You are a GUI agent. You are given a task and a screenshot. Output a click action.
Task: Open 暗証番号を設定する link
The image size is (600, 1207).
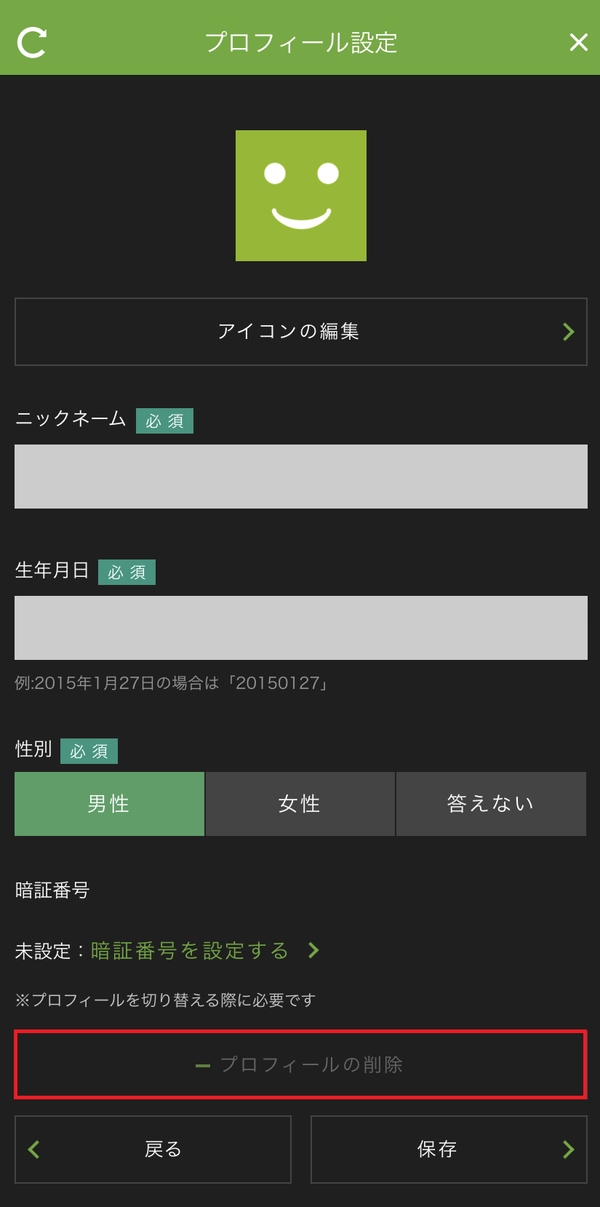[x=190, y=950]
